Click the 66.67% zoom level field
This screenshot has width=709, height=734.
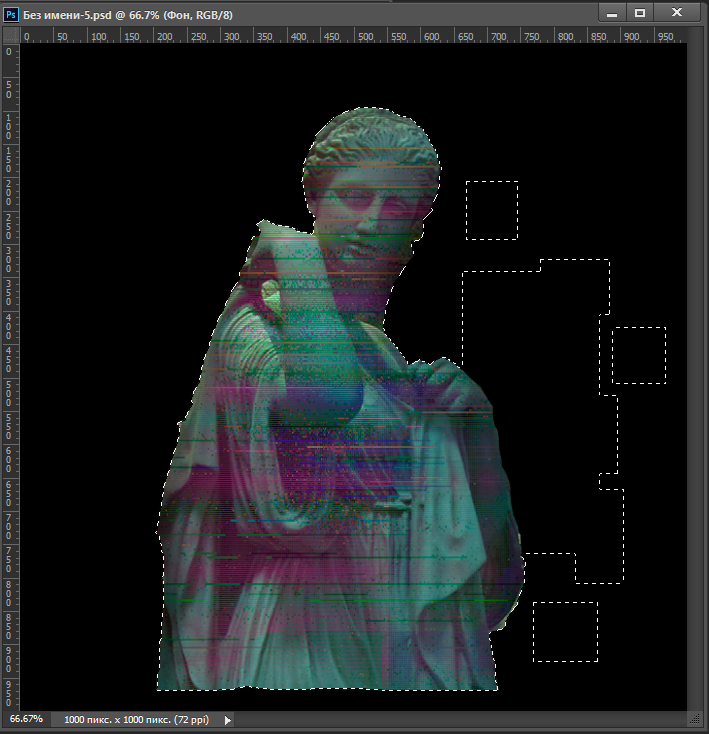pos(26,719)
